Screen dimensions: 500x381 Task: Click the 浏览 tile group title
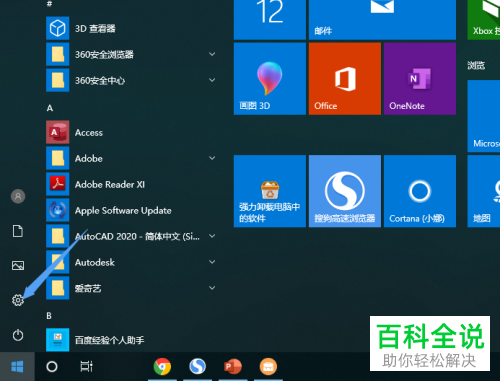(476, 65)
